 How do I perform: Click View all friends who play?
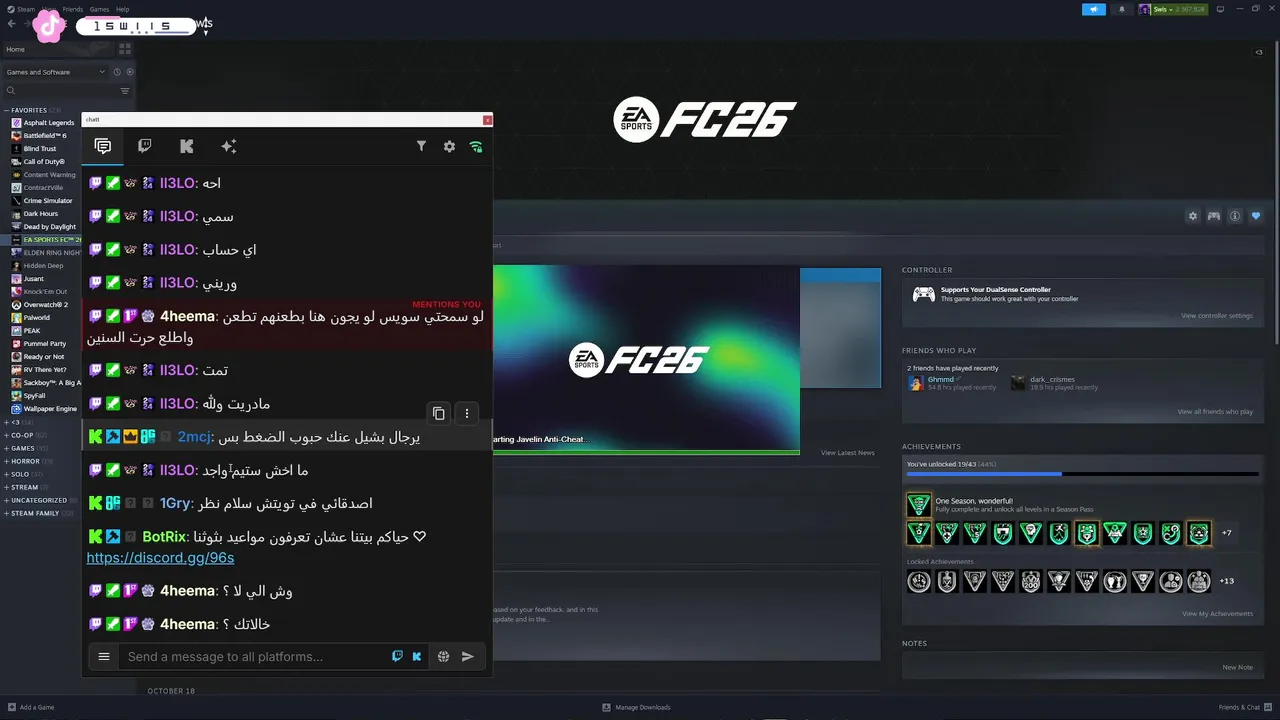pyautogui.click(x=1215, y=412)
